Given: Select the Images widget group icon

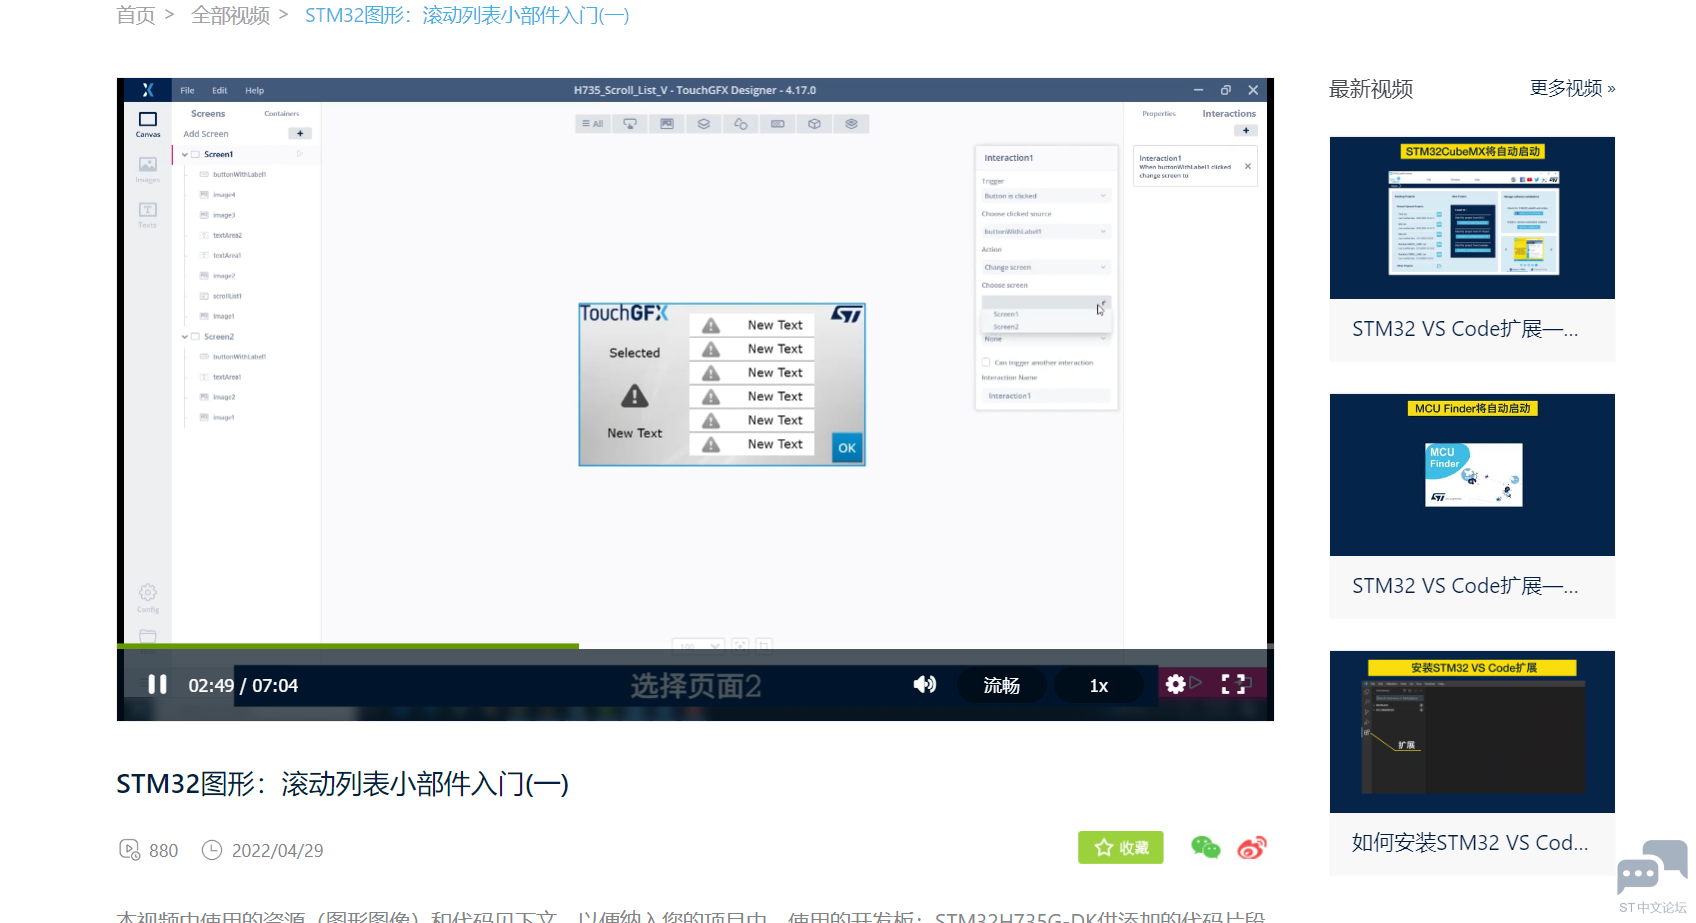Looking at the screenshot, I should [667, 124].
